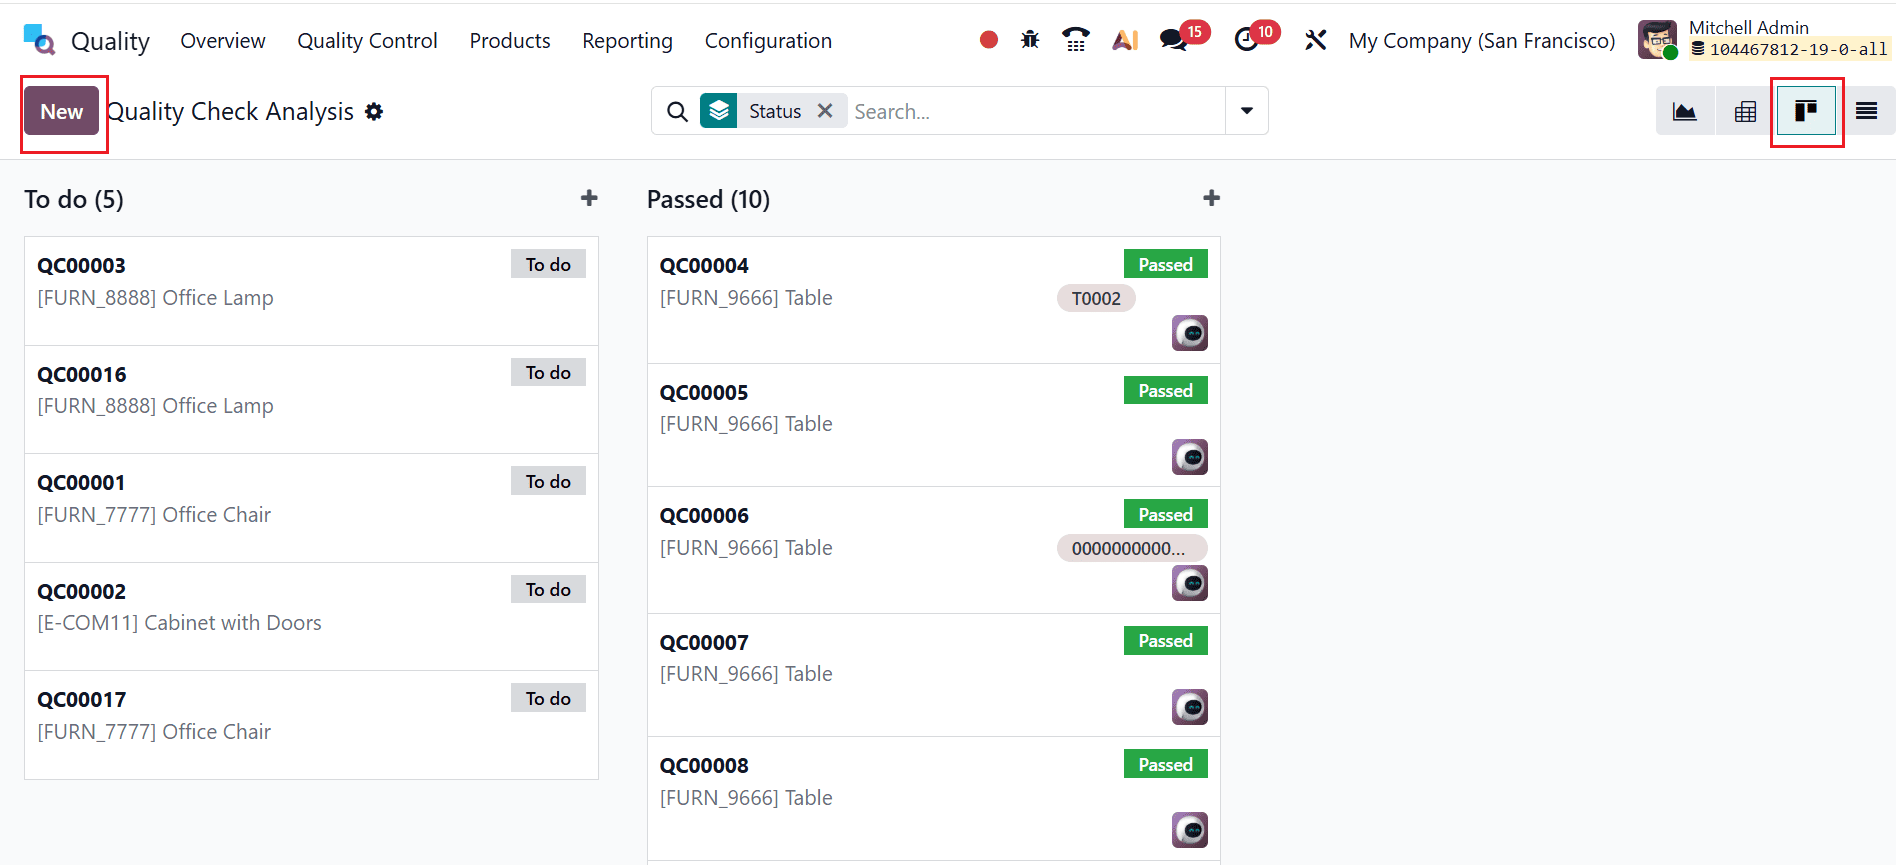This screenshot has width=1896, height=865.
Task: Open Discuss messages showing 15 notifications
Action: click(x=1174, y=40)
